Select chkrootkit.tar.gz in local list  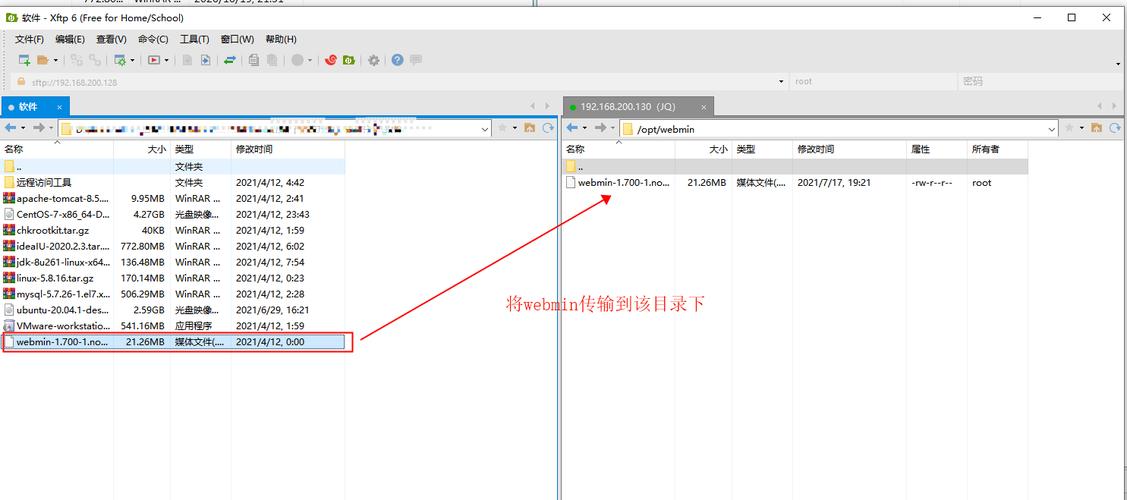[x=172, y=230]
